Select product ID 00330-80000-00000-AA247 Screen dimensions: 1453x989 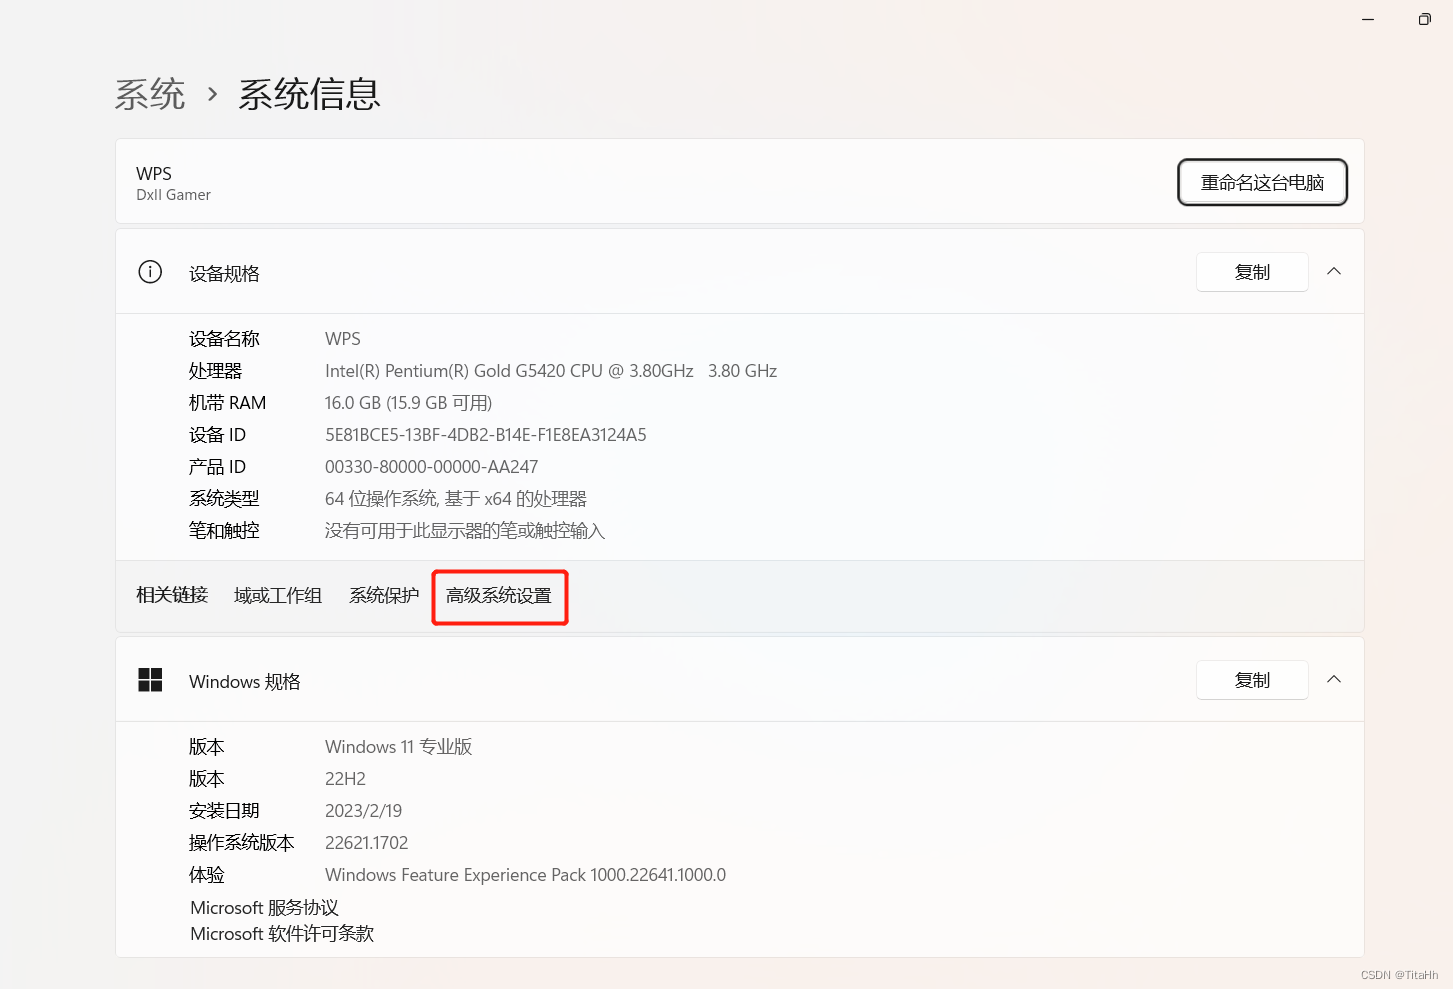click(432, 467)
